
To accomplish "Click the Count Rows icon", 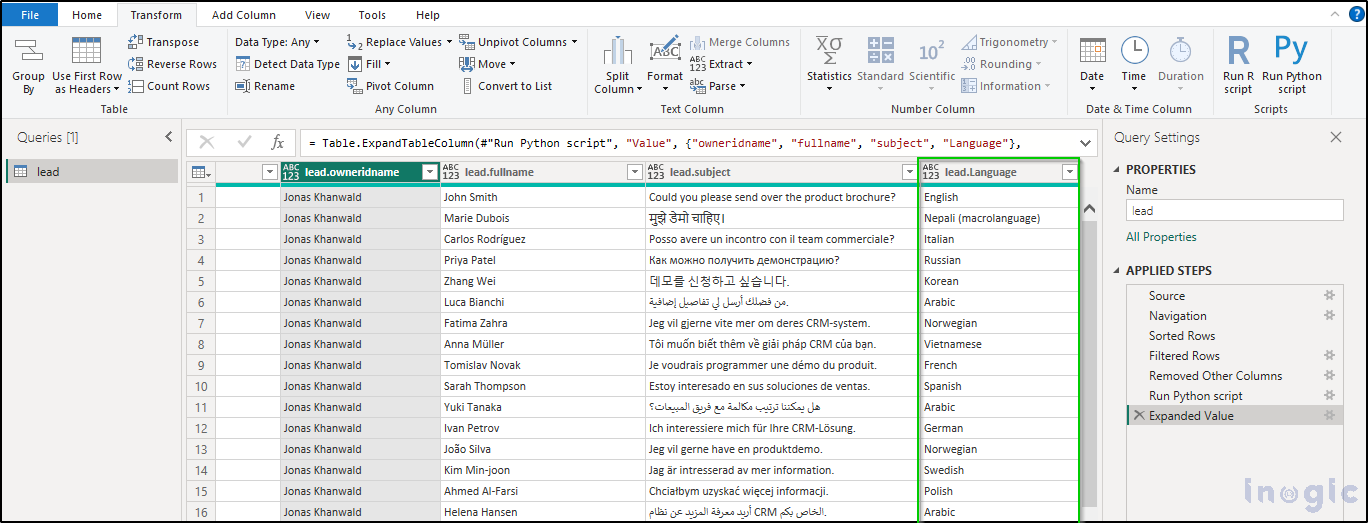I will pyautogui.click(x=135, y=86).
